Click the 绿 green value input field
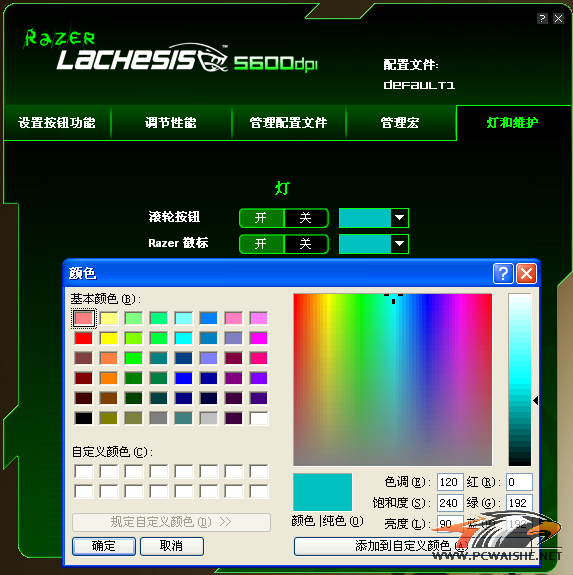 click(x=519, y=503)
